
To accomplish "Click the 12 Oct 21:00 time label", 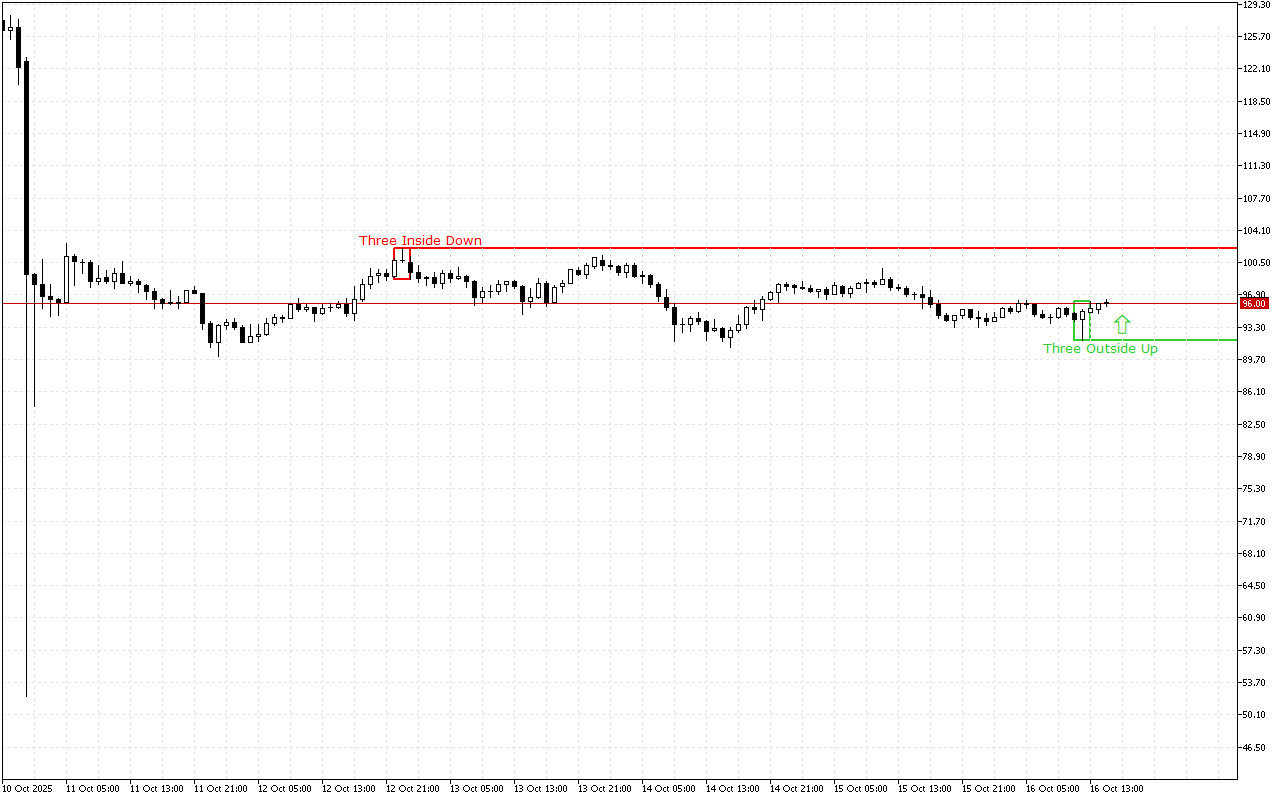I will pos(412,788).
